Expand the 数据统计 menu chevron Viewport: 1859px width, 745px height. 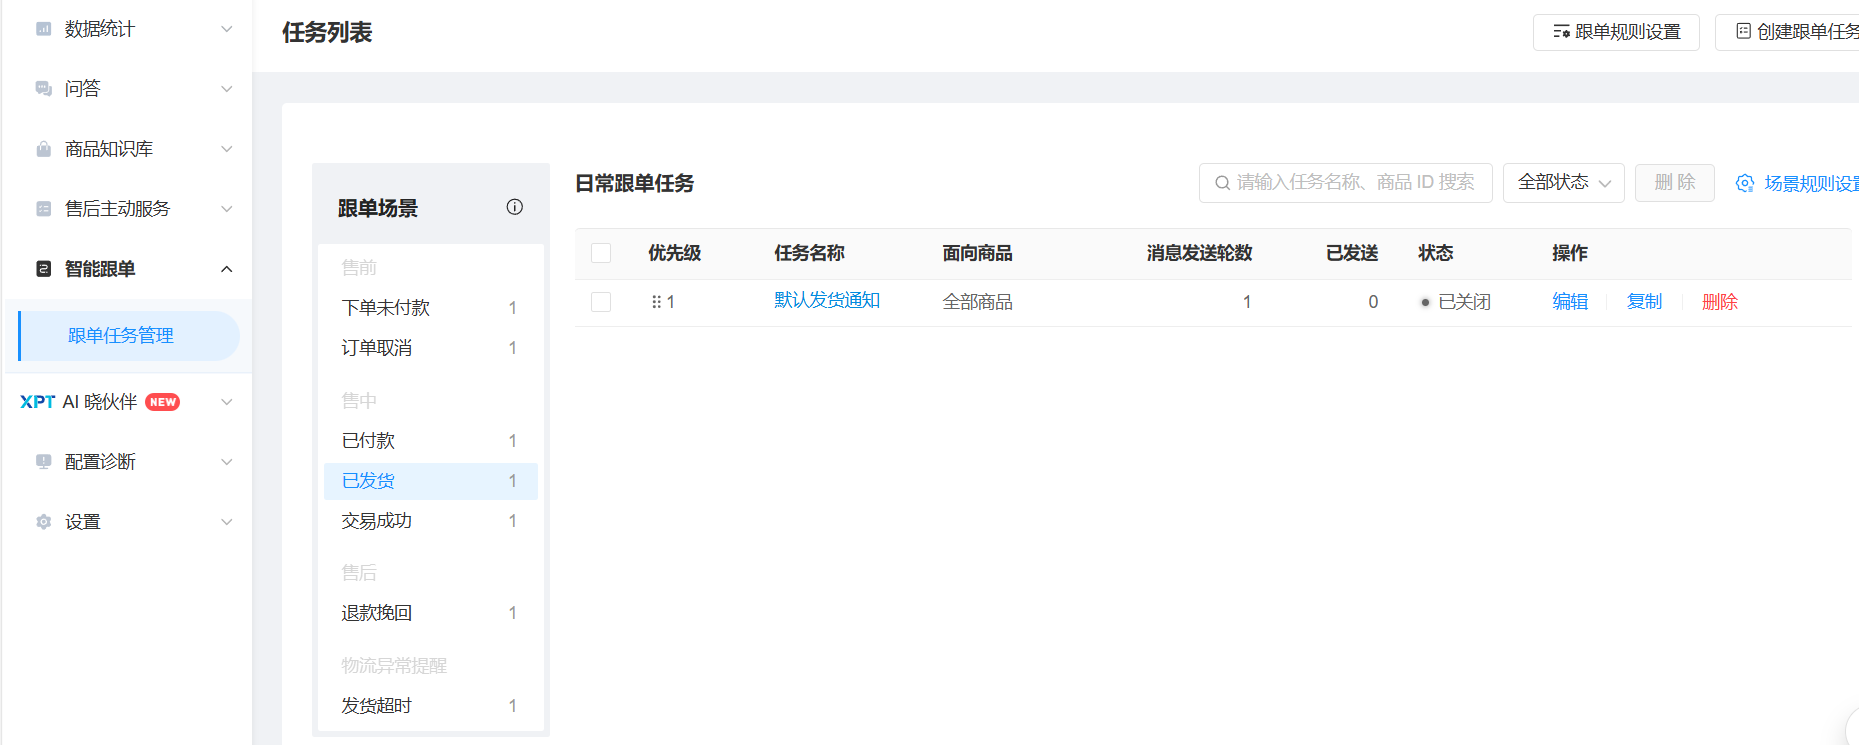[x=227, y=29]
